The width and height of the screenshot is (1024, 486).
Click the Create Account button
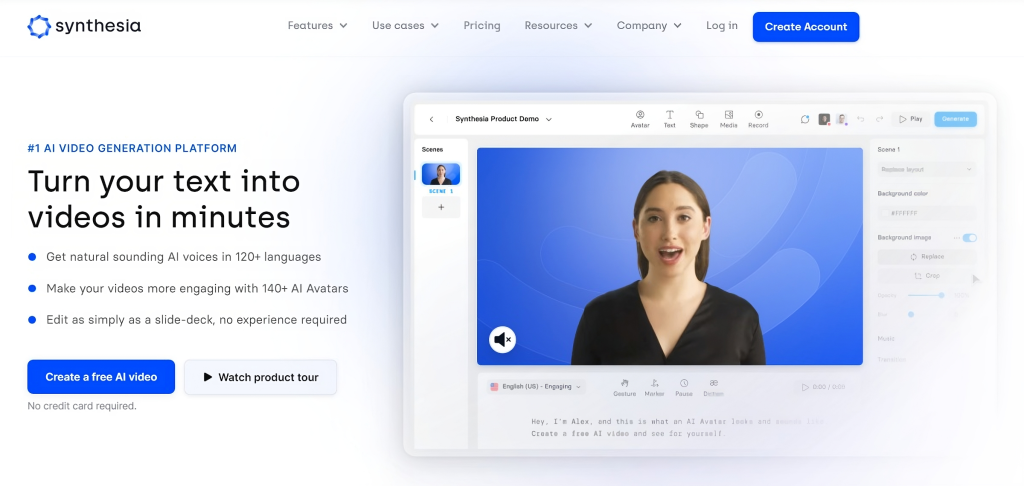tap(805, 27)
